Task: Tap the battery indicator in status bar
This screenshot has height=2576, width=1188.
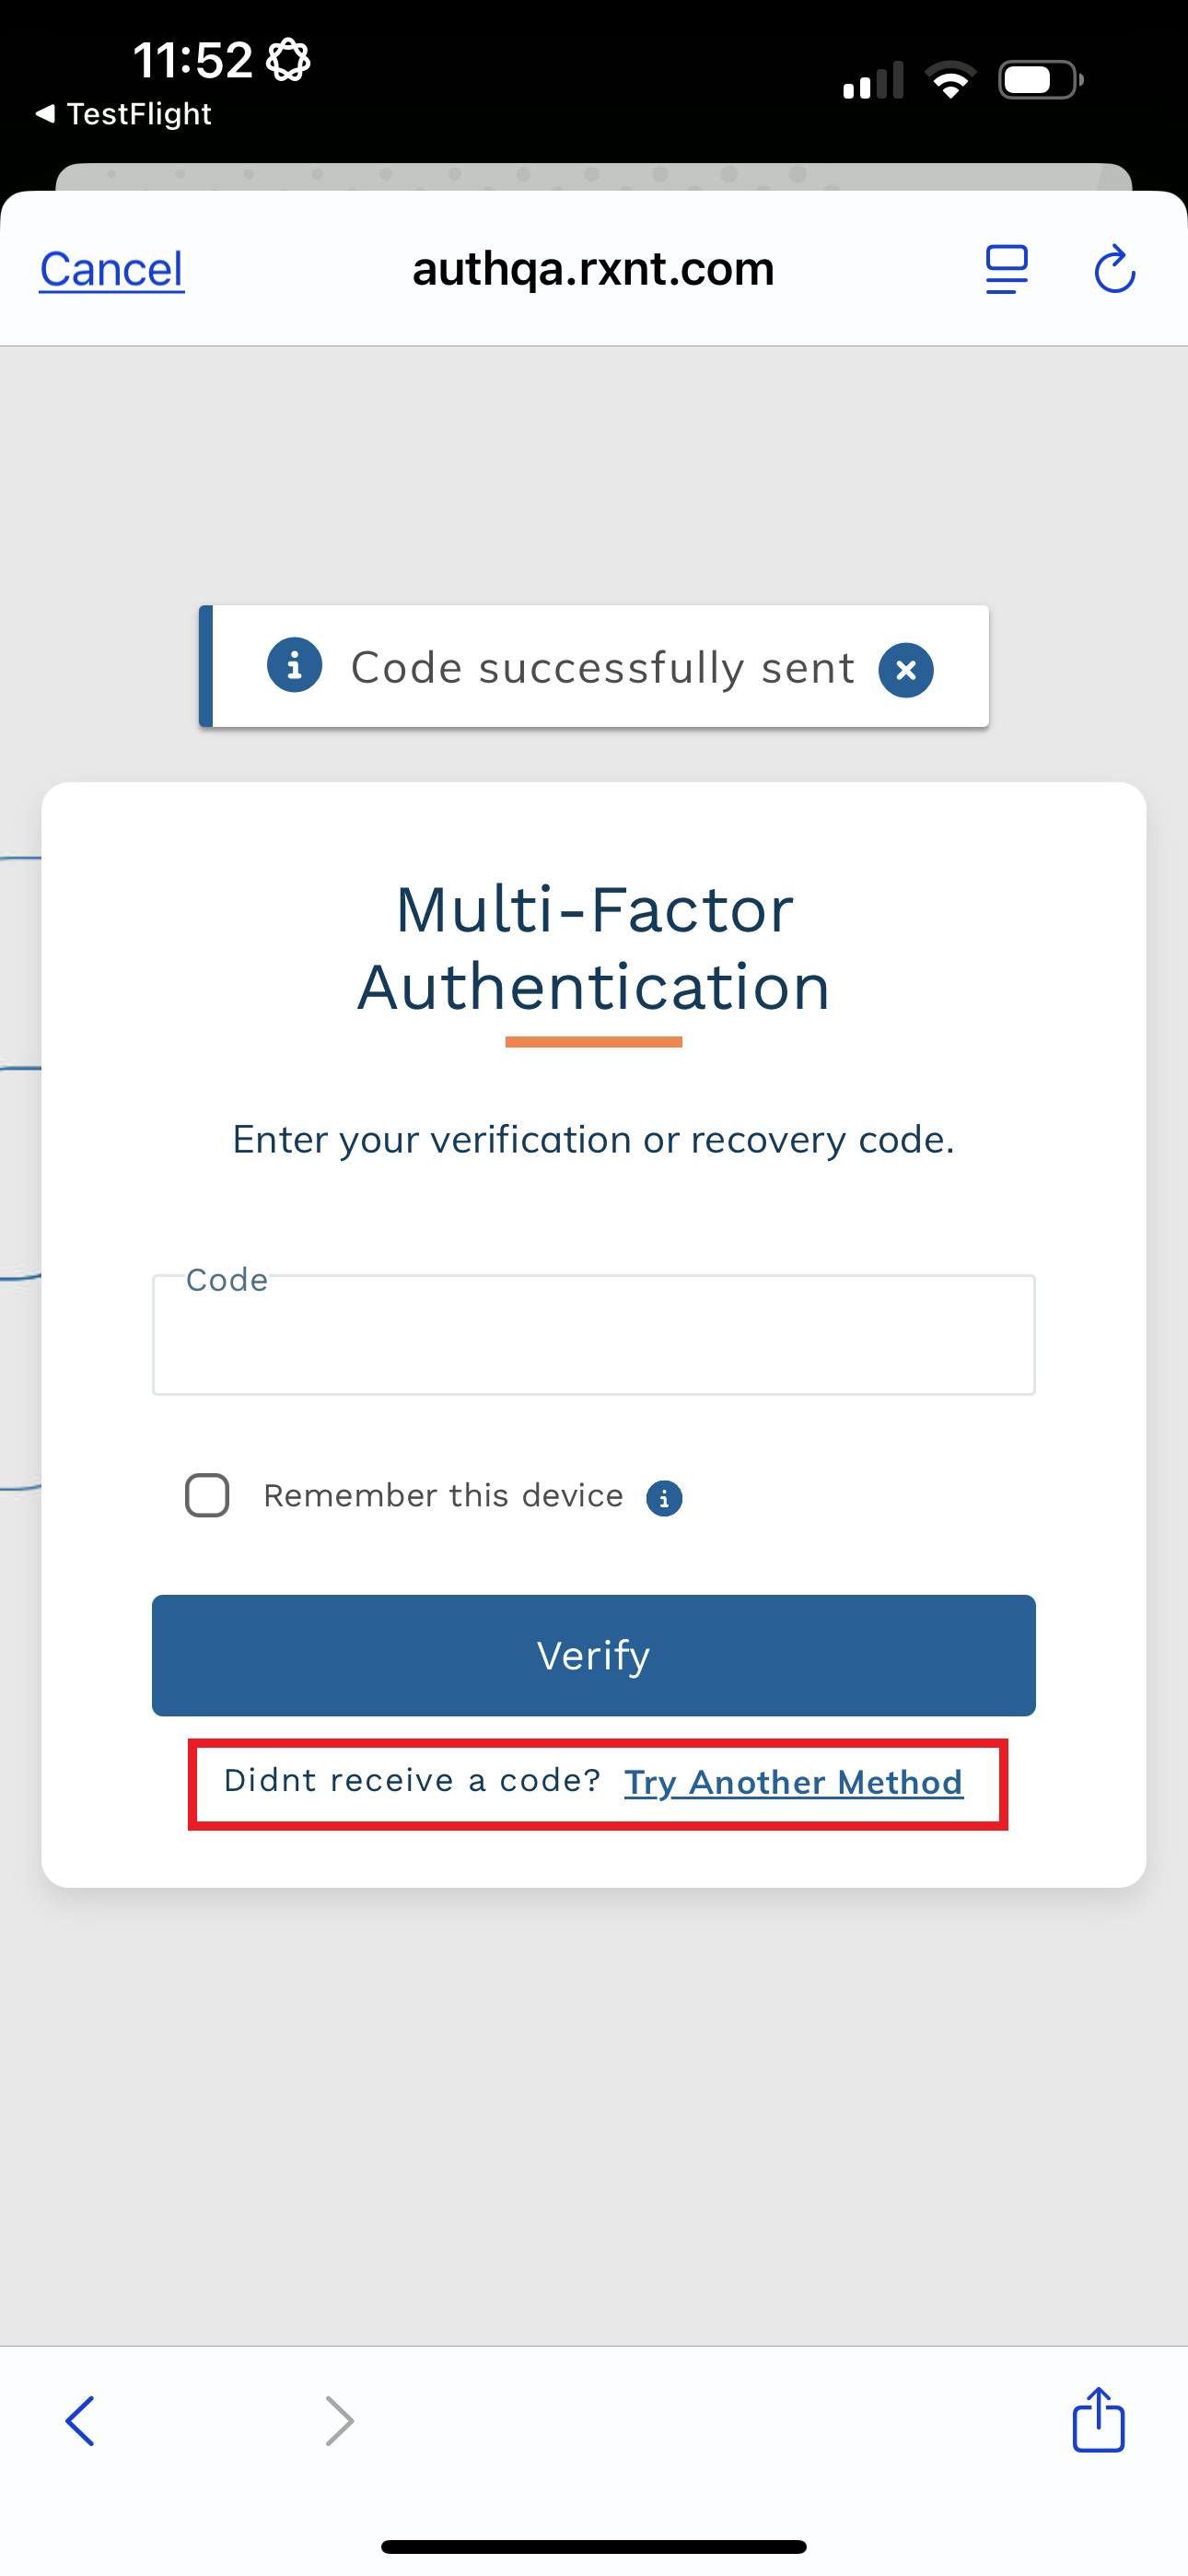Action: pyautogui.click(x=1040, y=80)
